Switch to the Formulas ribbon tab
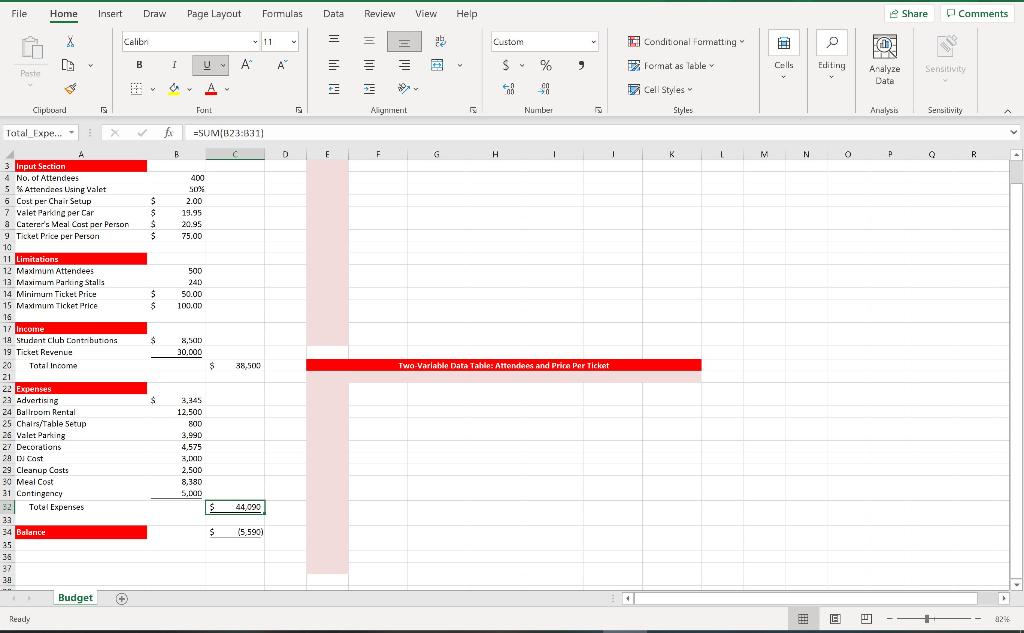The width and height of the screenshot is (1024, 633). 282,13
